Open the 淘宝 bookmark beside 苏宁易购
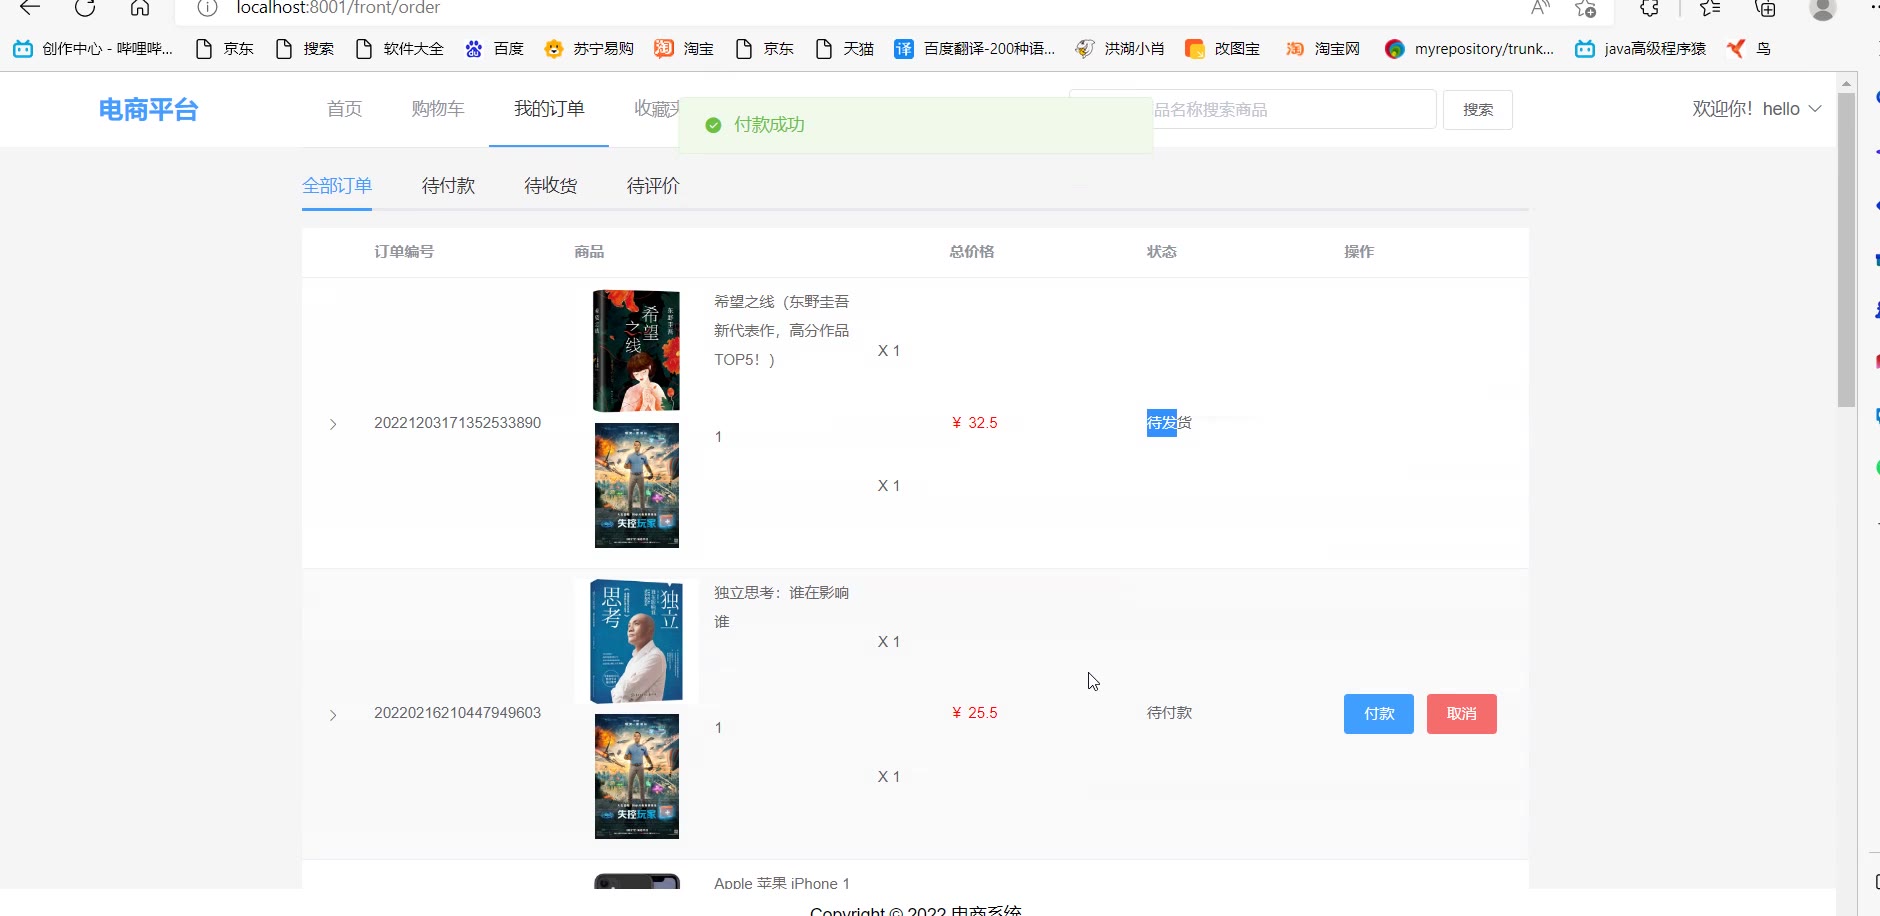The image size is (1880, 916). [684, 49]
